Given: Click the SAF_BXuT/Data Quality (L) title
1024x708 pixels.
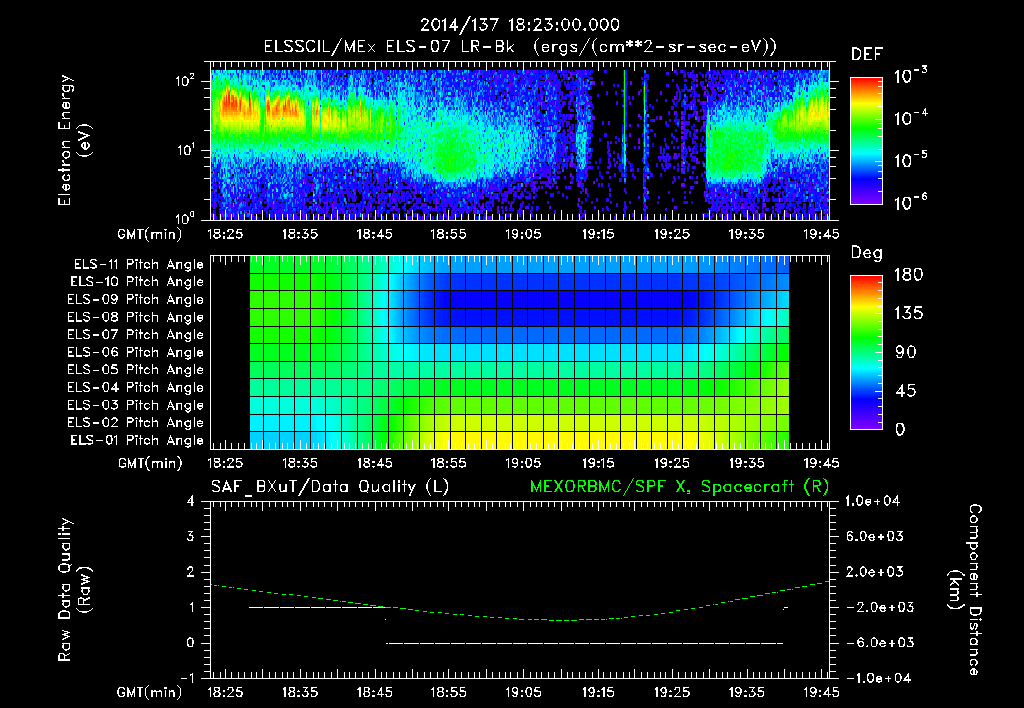Looking at the screenshot, I should click(330, 487).
